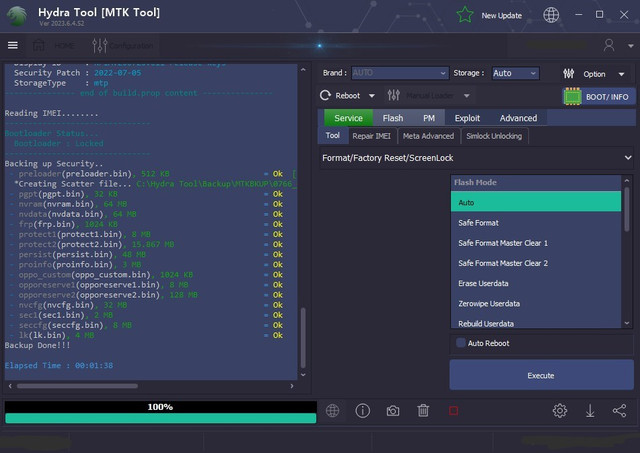Screen dimensions: 640x453
Task: Select Zerowipe Userdata option
Action: pos(536,304)
